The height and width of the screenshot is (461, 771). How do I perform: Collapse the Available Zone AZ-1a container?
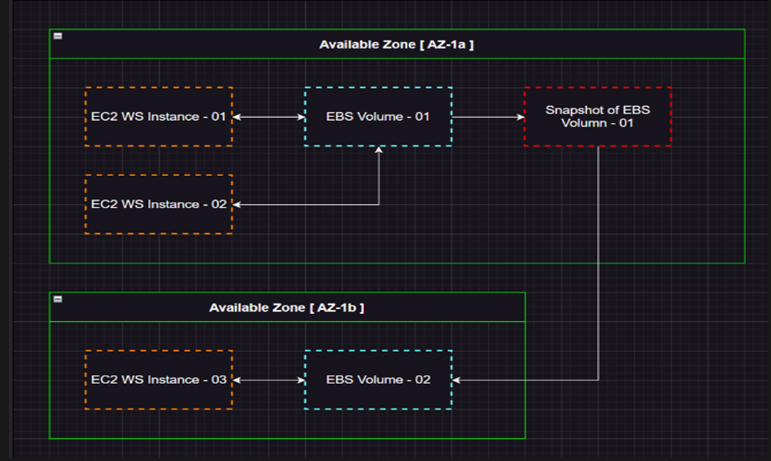[57, 36]
